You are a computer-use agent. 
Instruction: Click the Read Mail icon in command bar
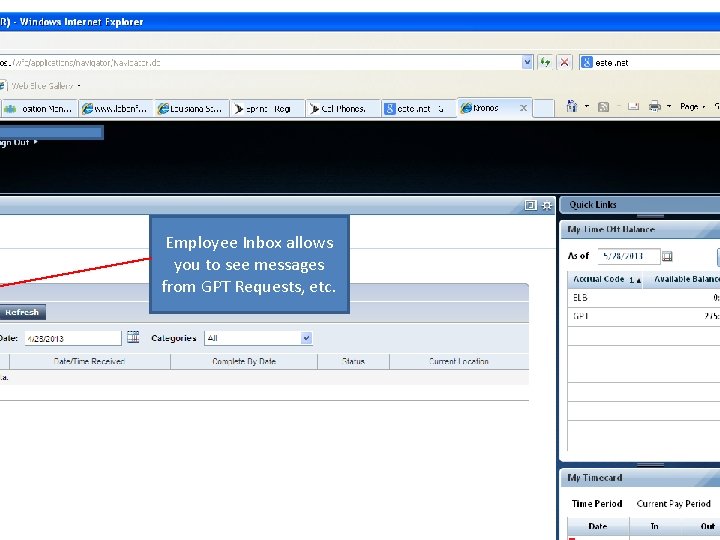[633, 107]
